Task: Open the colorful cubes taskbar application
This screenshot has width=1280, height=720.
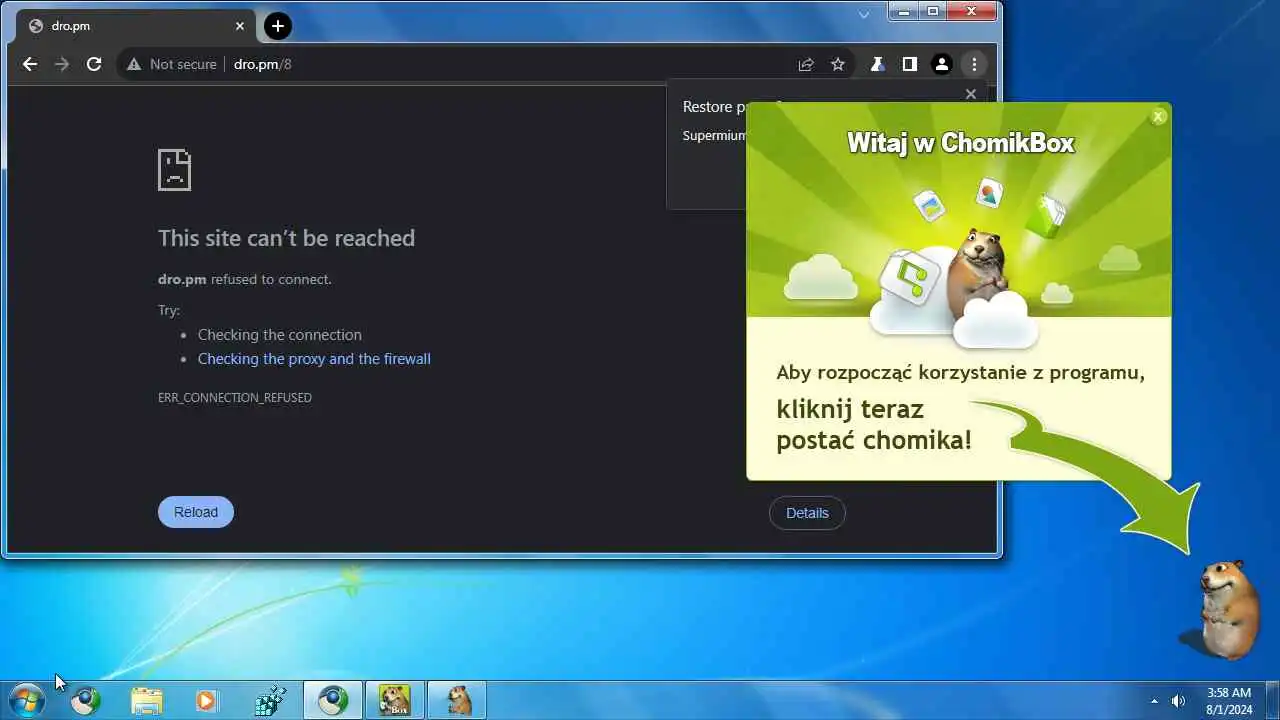Action: pos(270,701)
